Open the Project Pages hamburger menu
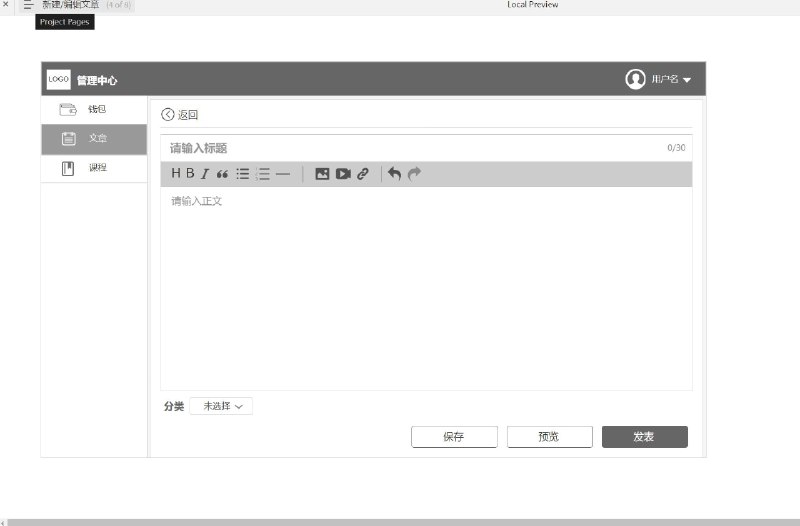 coord(28,5)
